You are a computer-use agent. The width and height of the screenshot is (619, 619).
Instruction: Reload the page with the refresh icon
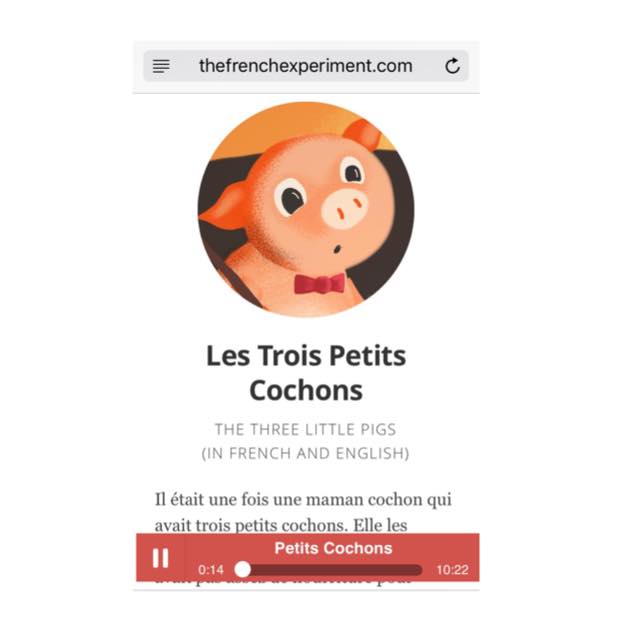click(x=452, y=66)
